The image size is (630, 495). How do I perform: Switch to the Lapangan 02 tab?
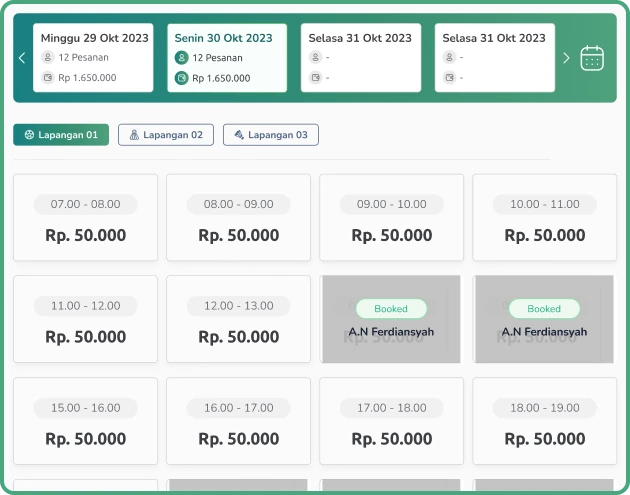(166, 135)
